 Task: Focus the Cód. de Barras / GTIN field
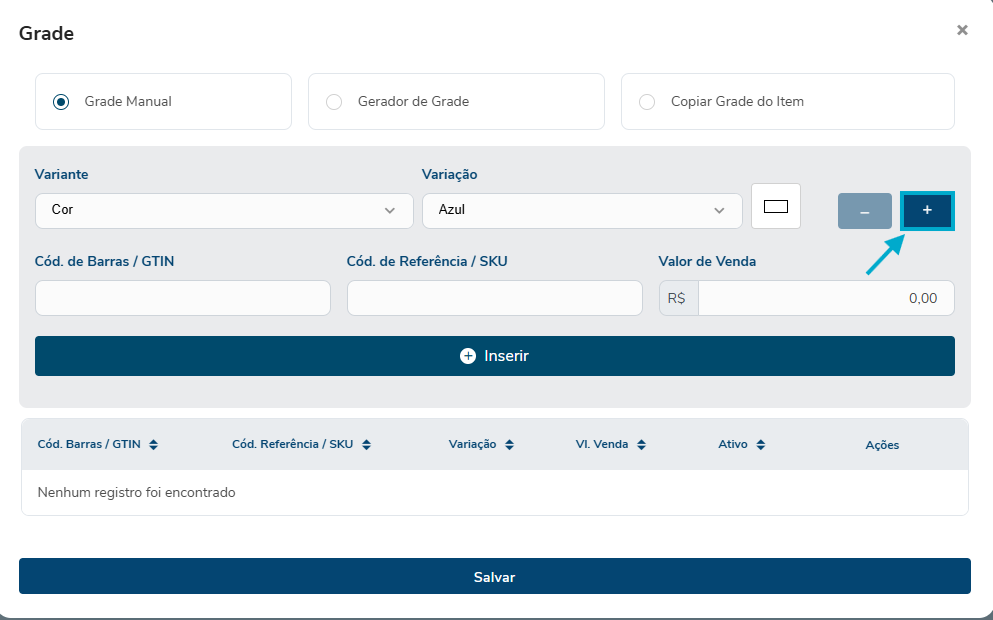(183, 298)
